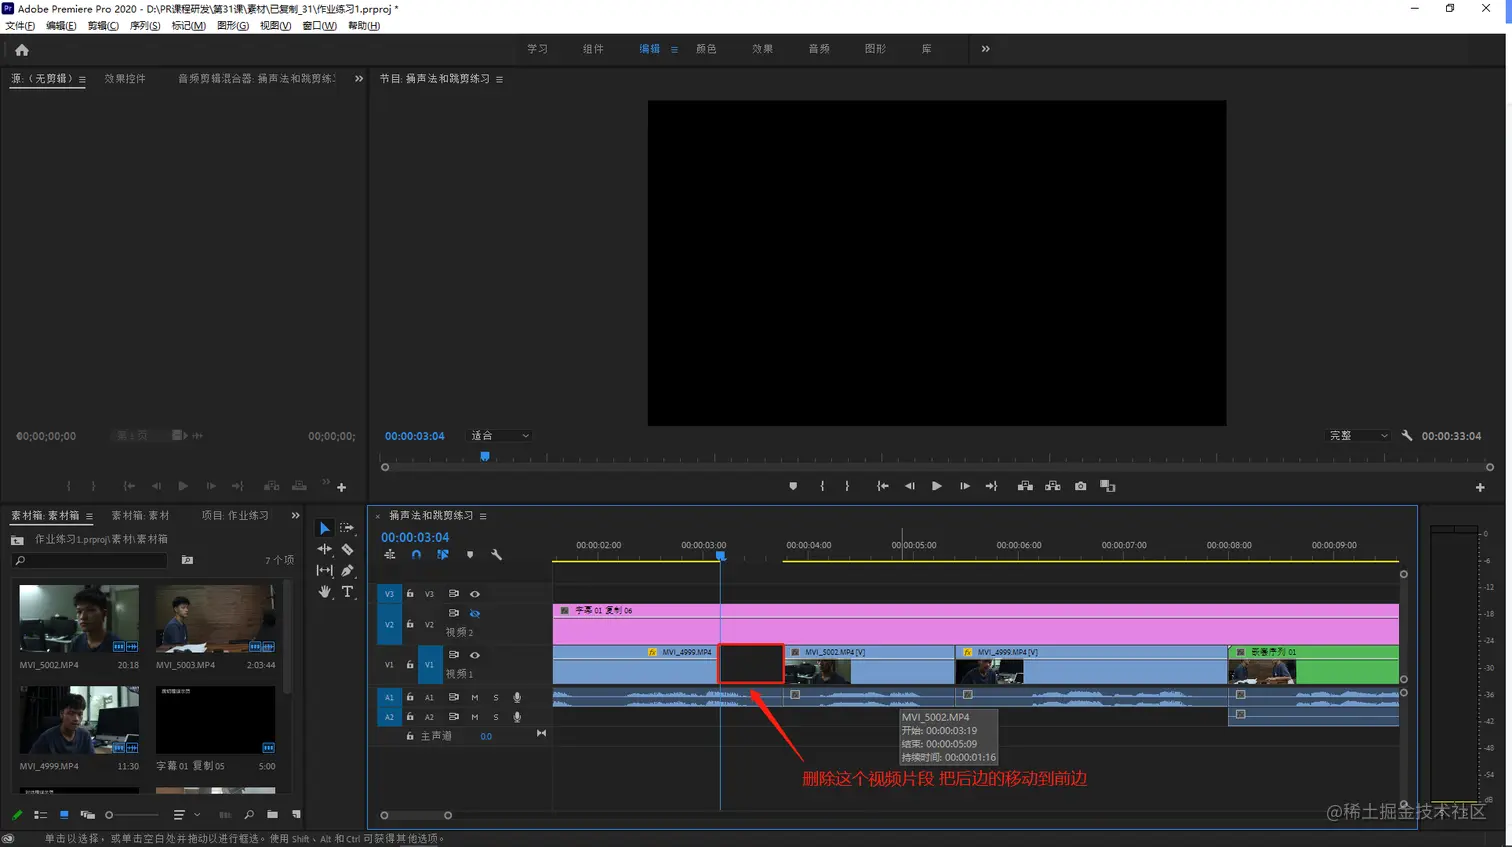Add marker in Program monitor

click(793, 486)
